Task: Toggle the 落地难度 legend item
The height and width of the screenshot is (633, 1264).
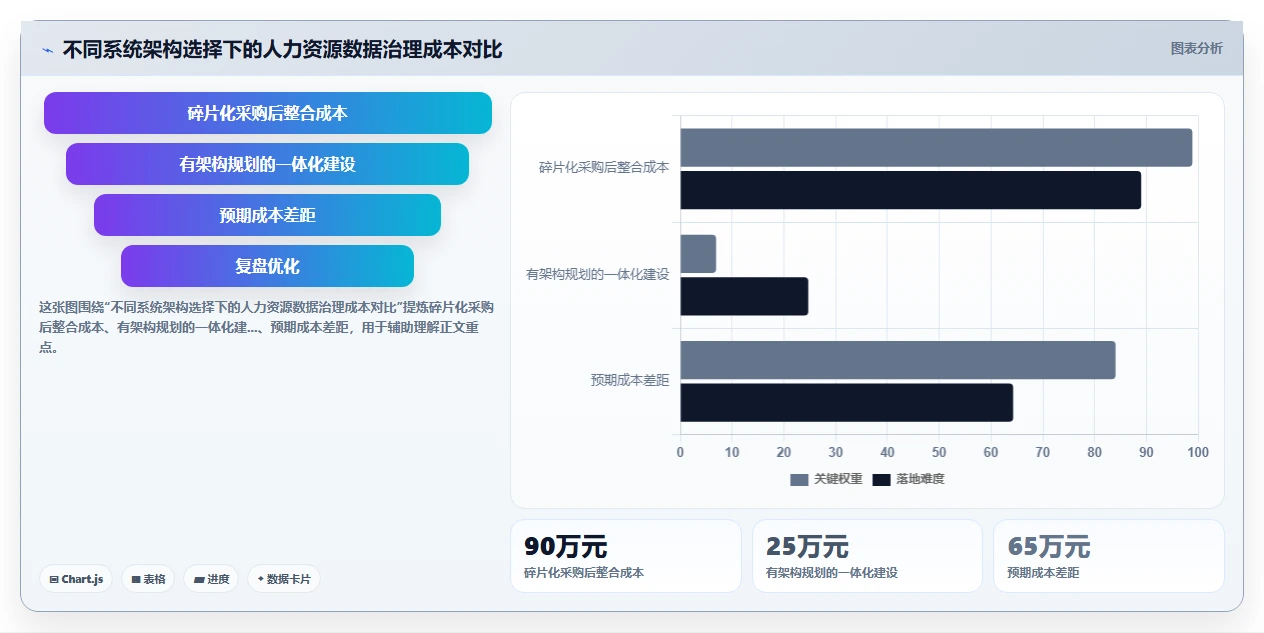Action: pyautogui.click(x=908, y=479)
